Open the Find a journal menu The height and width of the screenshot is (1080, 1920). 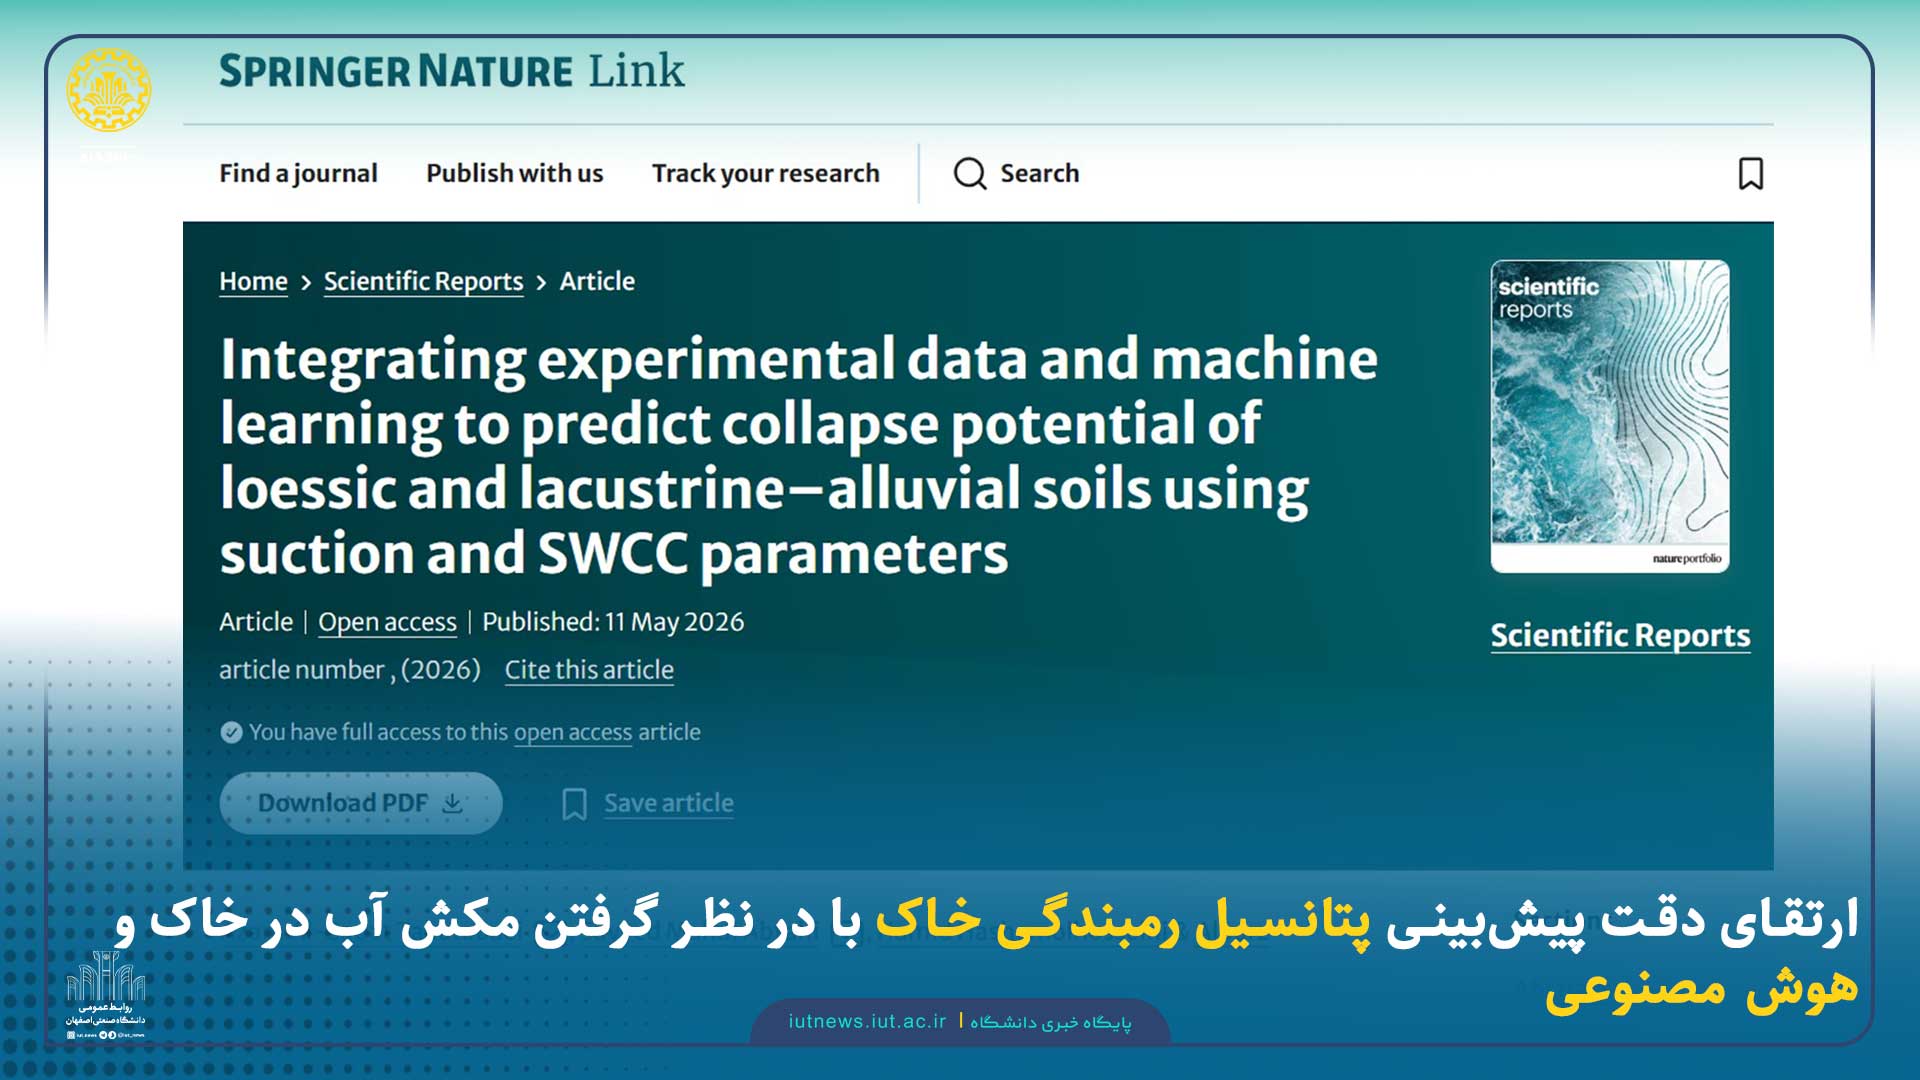(298, 174)
